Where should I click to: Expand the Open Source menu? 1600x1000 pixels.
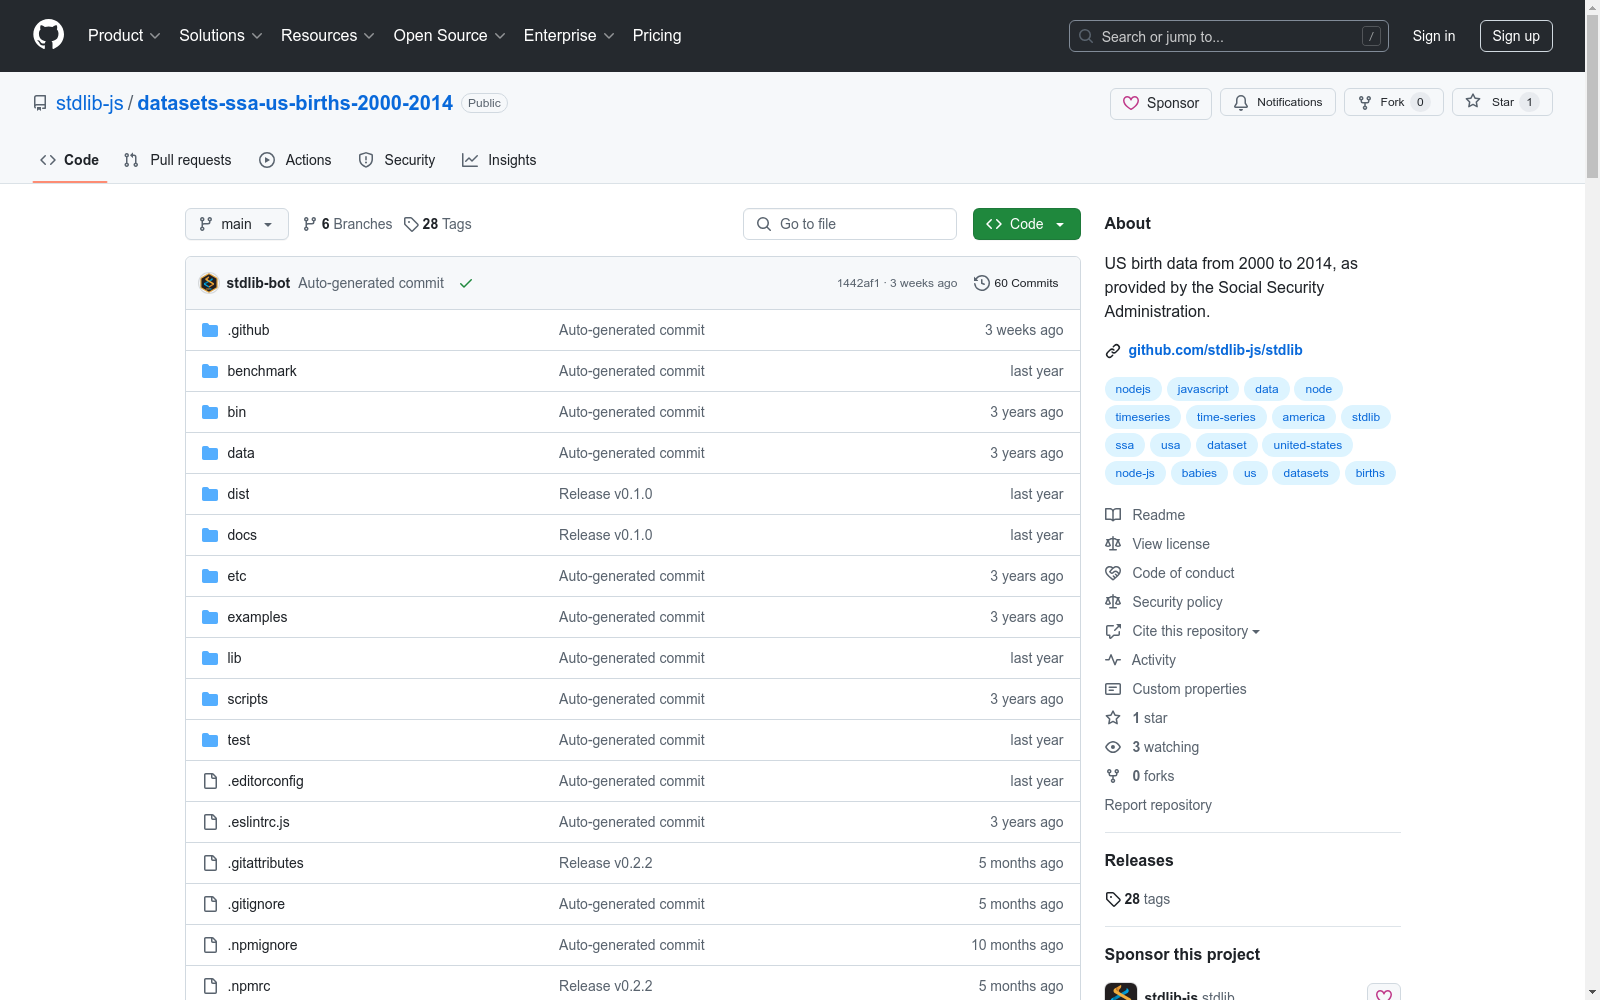pos(450,35)
